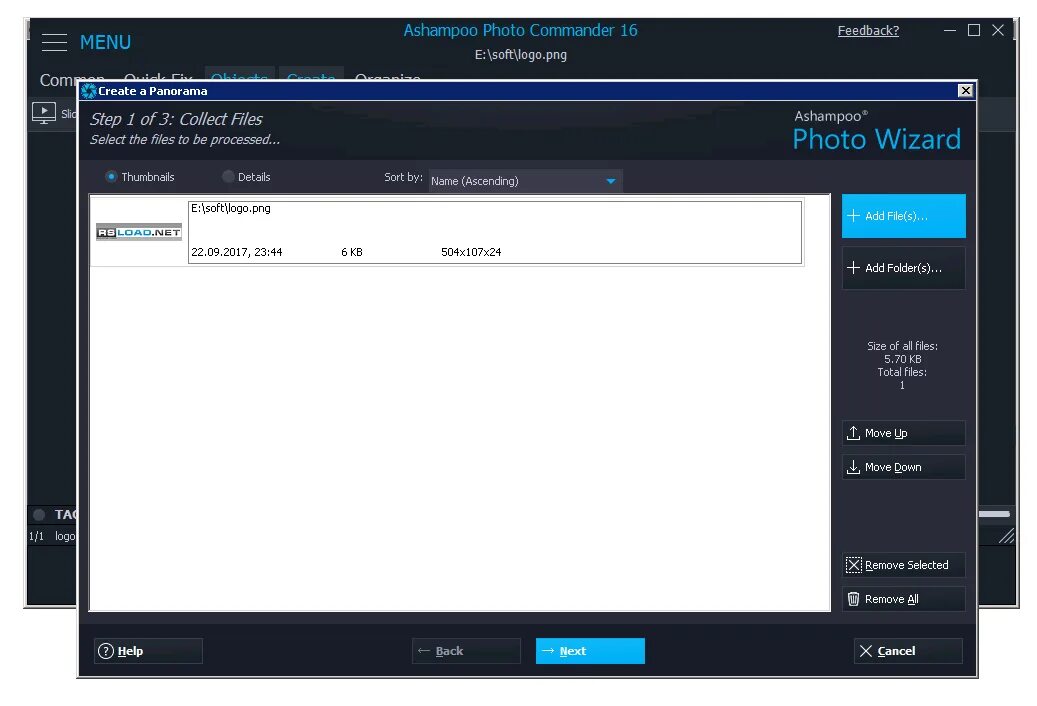Click the Remove All button
The height and width of the screenshot is (706, 1037).
coord(903,599)
